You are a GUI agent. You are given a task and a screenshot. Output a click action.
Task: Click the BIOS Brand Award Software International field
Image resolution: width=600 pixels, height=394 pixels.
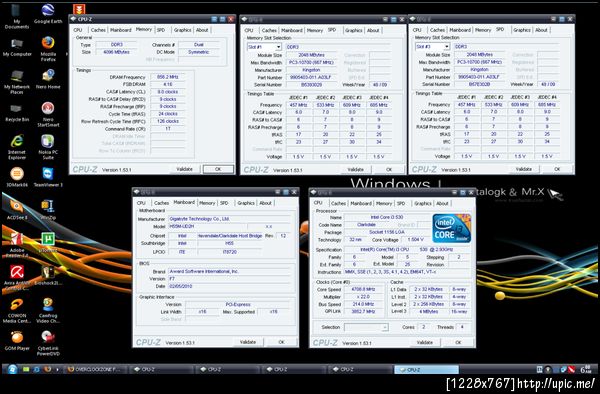point(230,271)
